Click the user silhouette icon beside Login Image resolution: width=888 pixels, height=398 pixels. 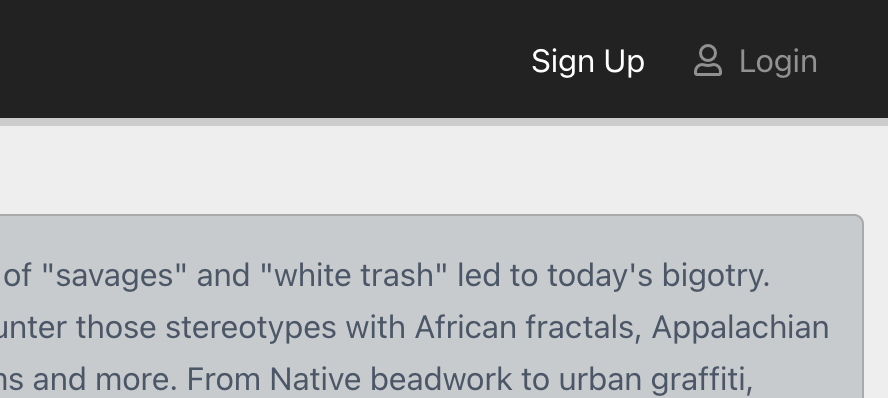pyautogui.click(x=708, y=61)
